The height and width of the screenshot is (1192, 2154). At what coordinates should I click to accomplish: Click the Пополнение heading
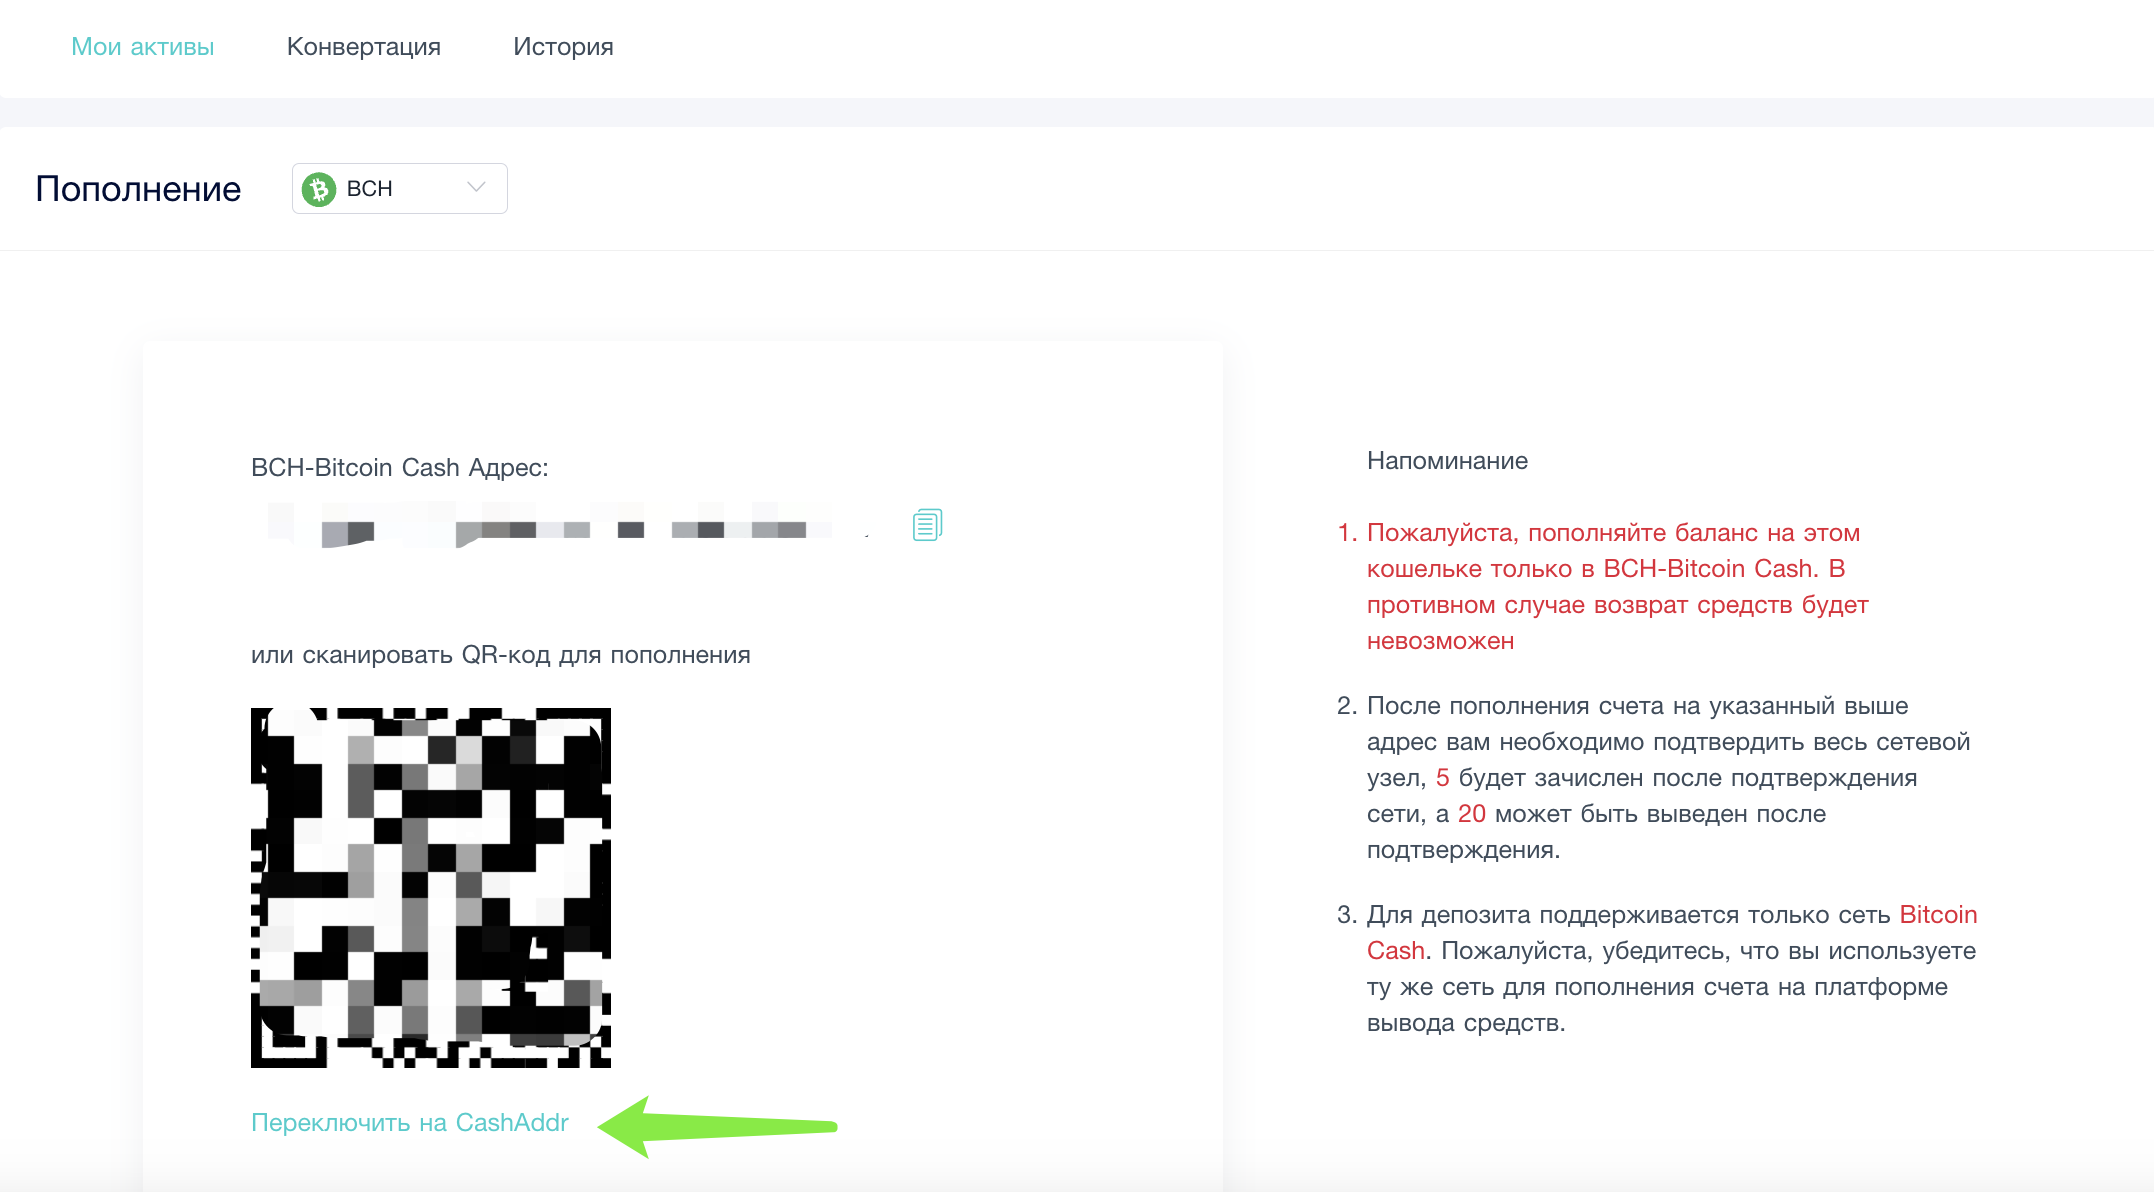[x=138, y=189]
